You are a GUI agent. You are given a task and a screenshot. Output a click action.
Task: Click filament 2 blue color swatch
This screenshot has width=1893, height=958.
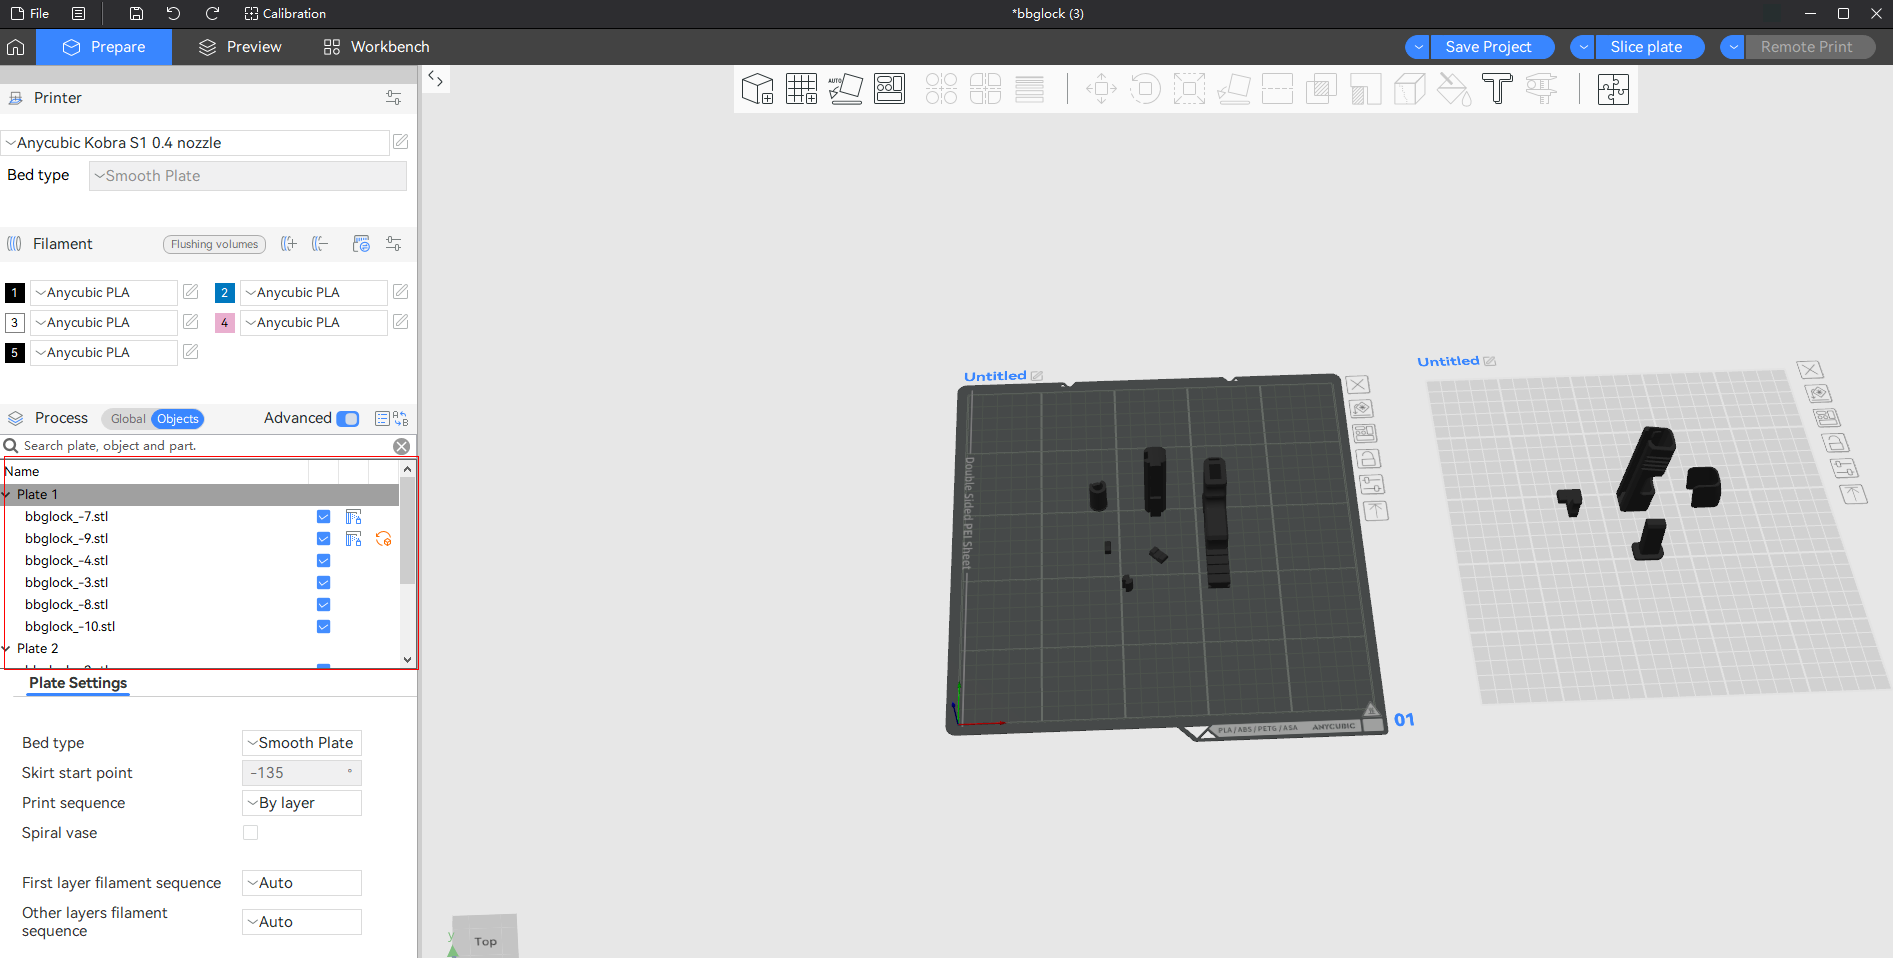tap(224, 293)
